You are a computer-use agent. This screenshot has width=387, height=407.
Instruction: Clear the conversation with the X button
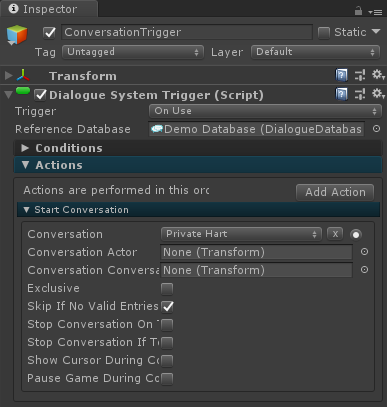(x=335, y=234)
